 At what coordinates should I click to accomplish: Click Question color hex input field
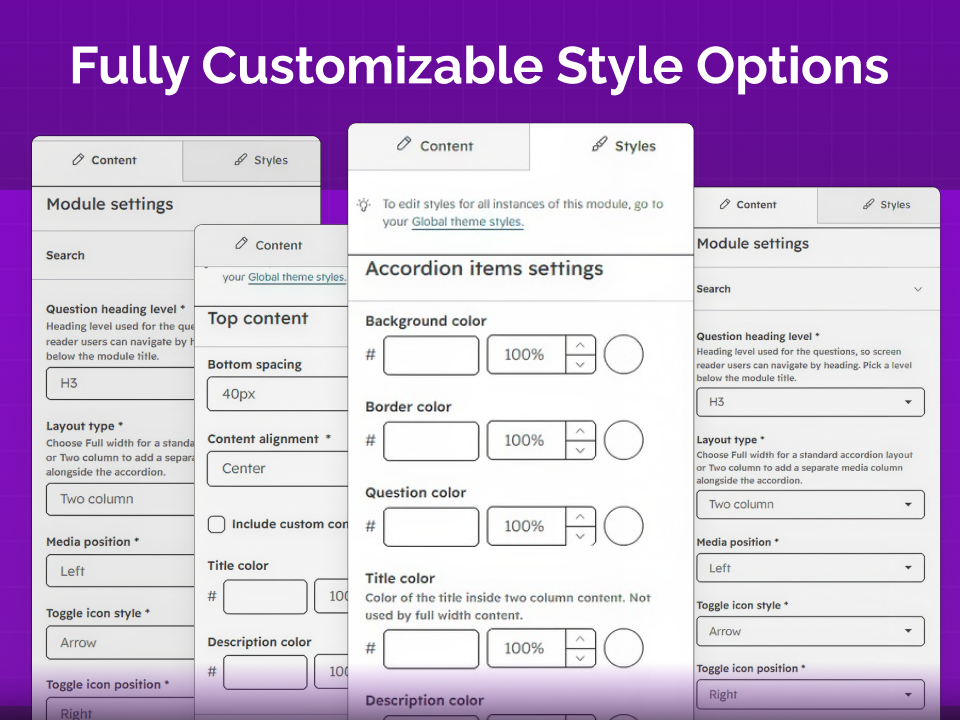click(x=431, y=526)
